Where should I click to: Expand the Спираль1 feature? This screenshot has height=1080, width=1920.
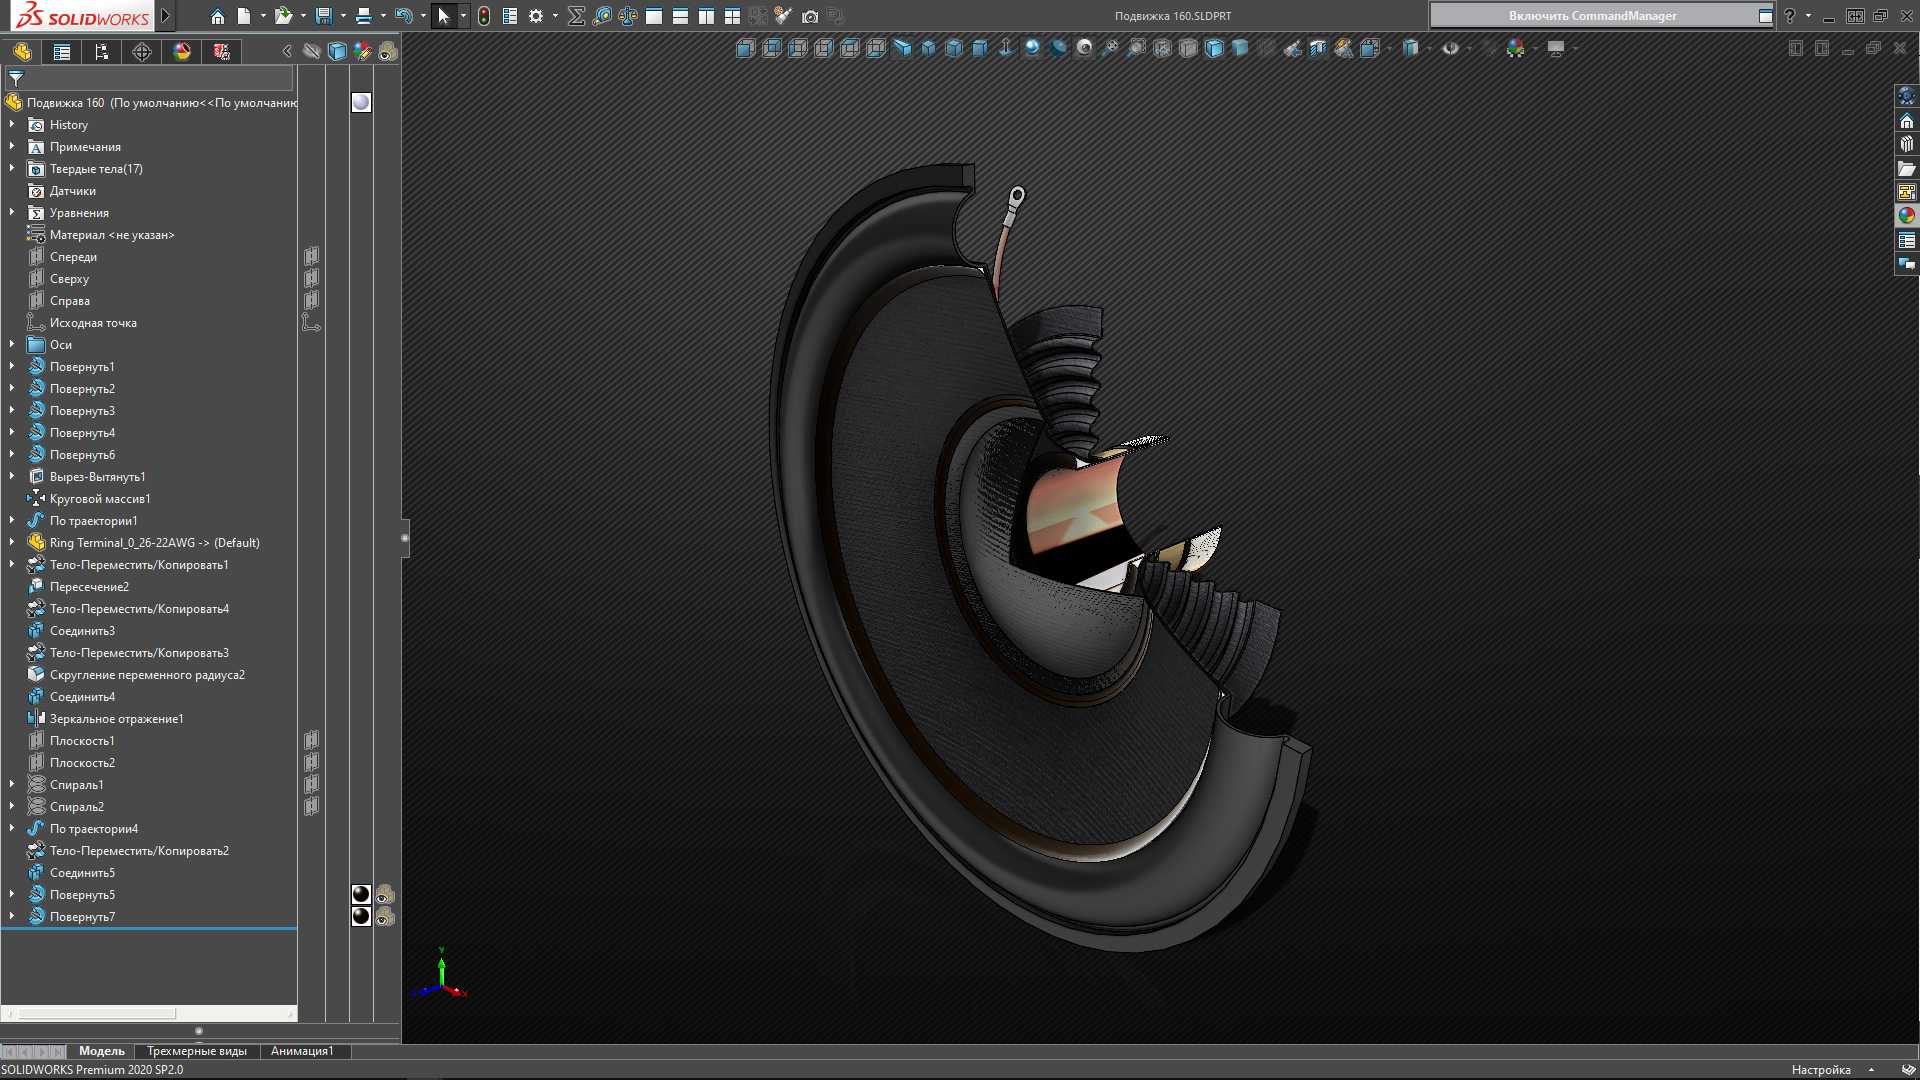pyautogui.click(x=12, y=785)
